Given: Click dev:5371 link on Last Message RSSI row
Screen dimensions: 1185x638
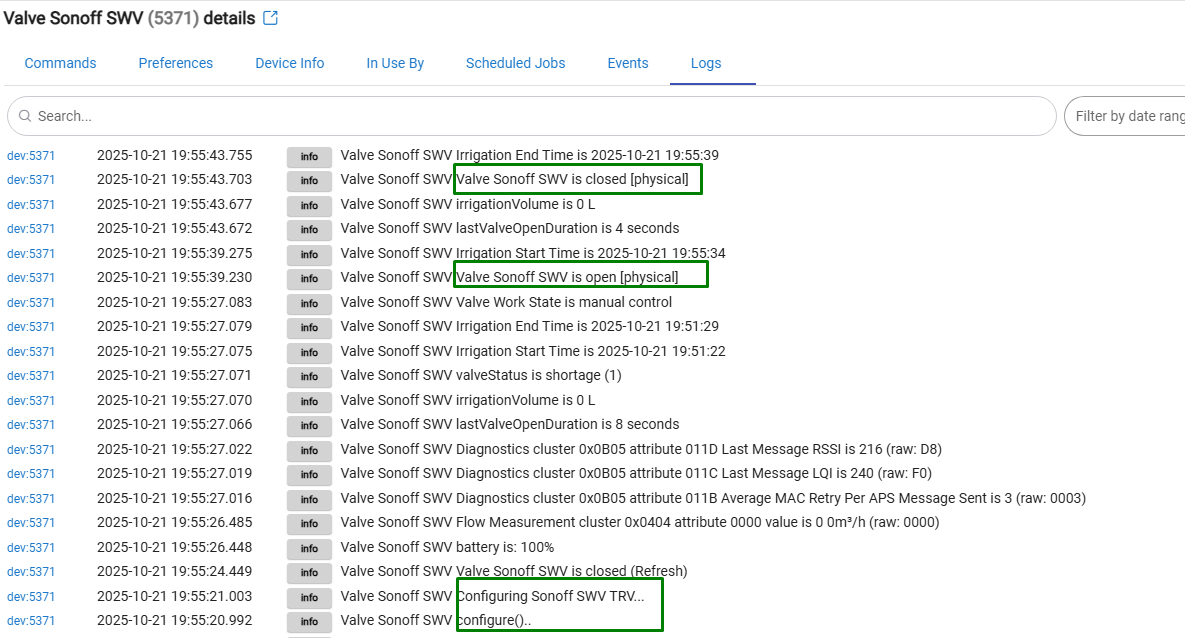Looking at the screenshot, I should 31,450.
